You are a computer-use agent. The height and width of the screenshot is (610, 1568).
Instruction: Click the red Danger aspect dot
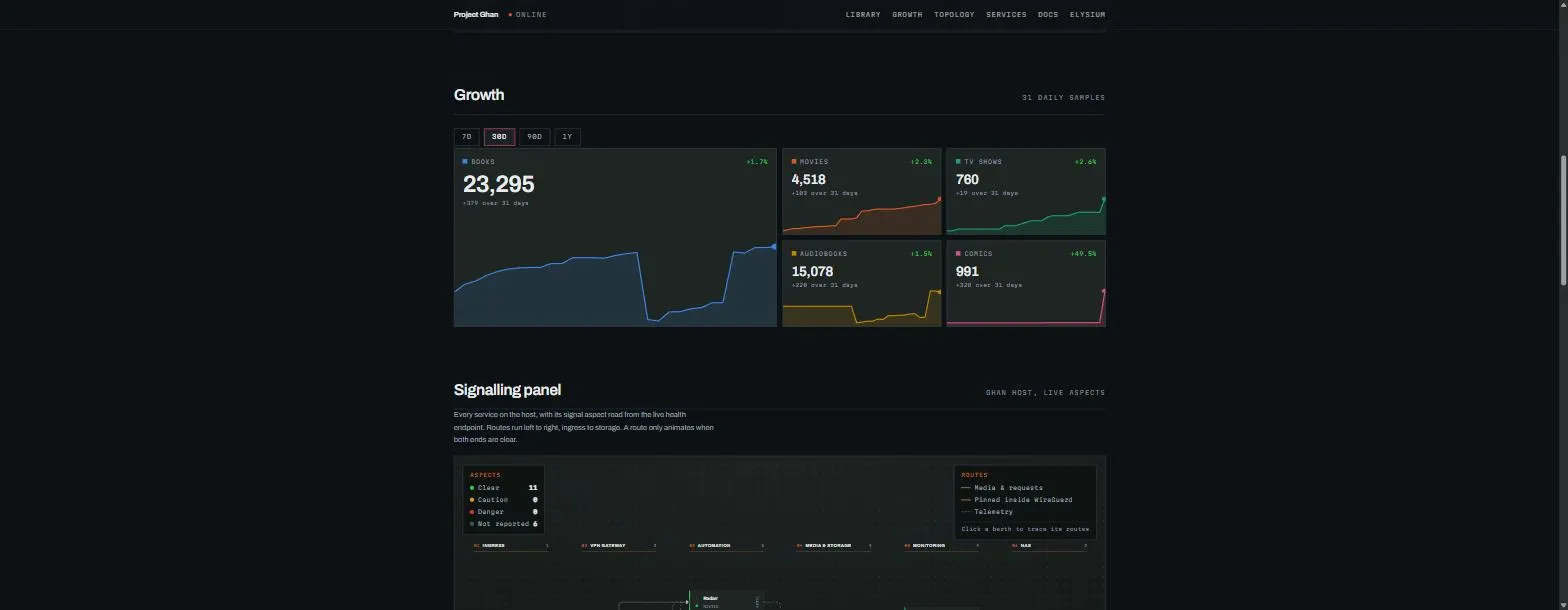point(472,512)
